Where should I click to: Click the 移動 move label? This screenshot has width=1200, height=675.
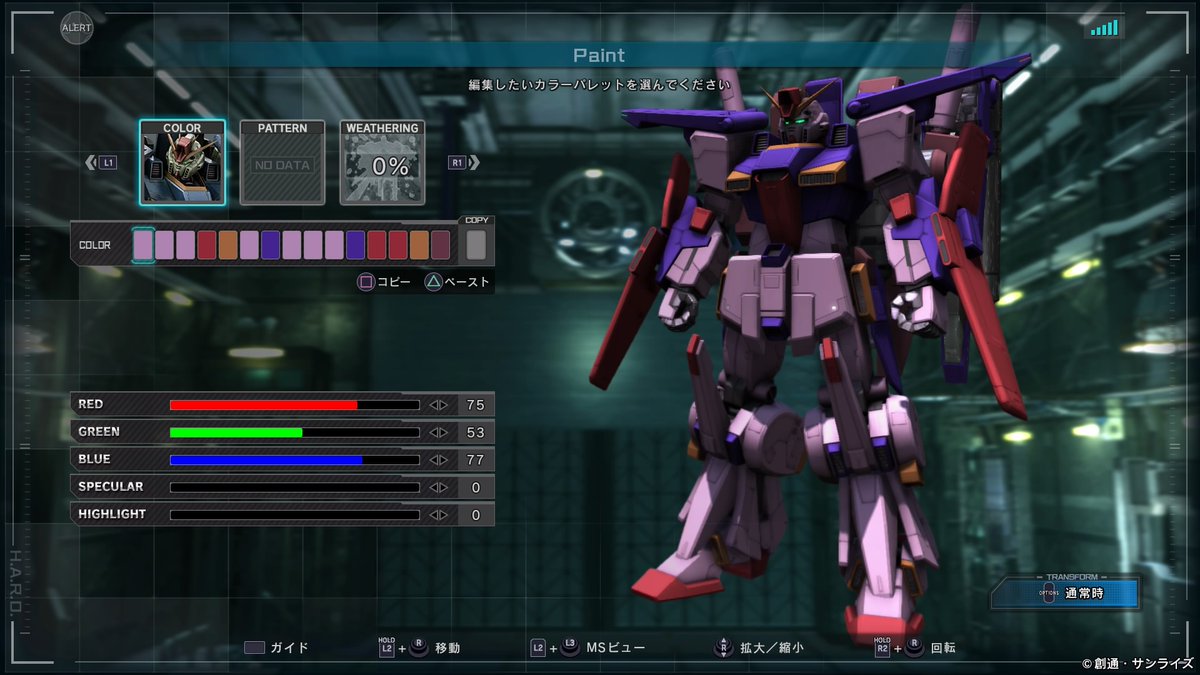(x=447, y=647)
